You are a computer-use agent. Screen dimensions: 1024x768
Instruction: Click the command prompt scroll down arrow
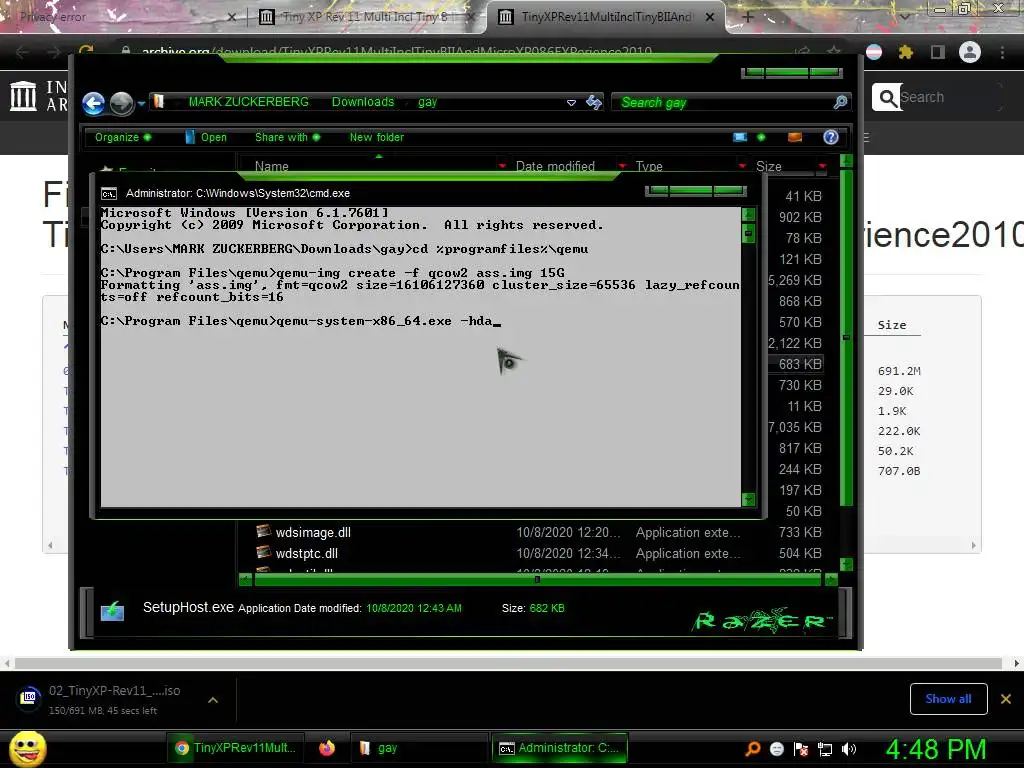click(x=748, y=500)
